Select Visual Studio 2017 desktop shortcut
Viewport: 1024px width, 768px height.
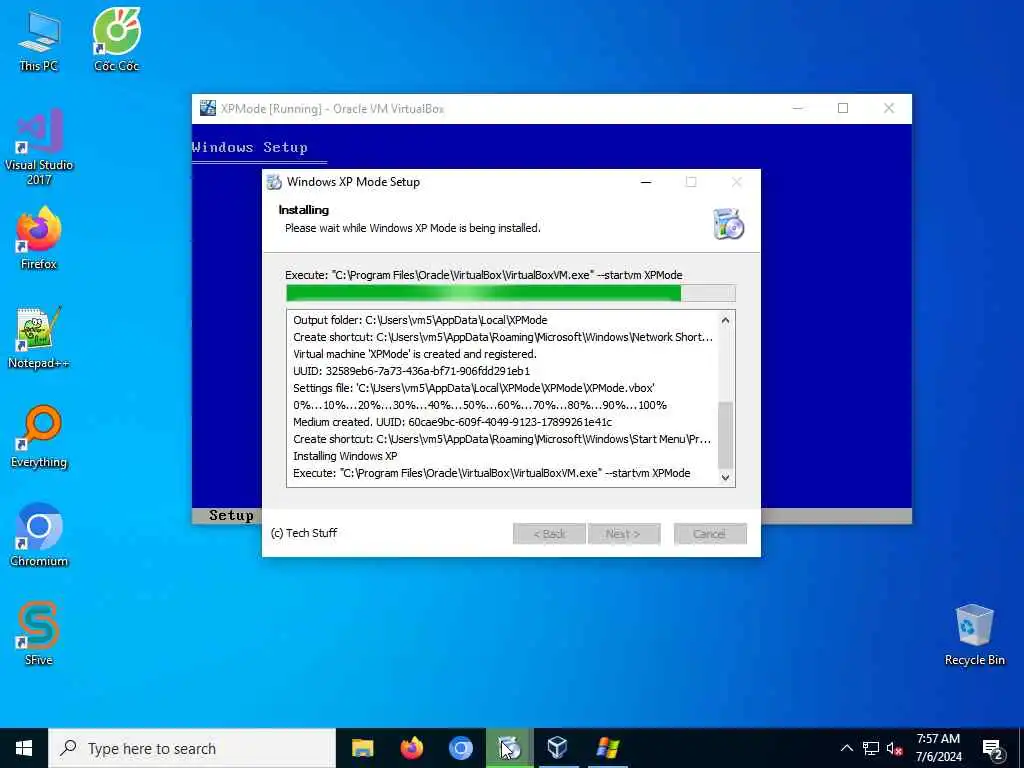39,148
